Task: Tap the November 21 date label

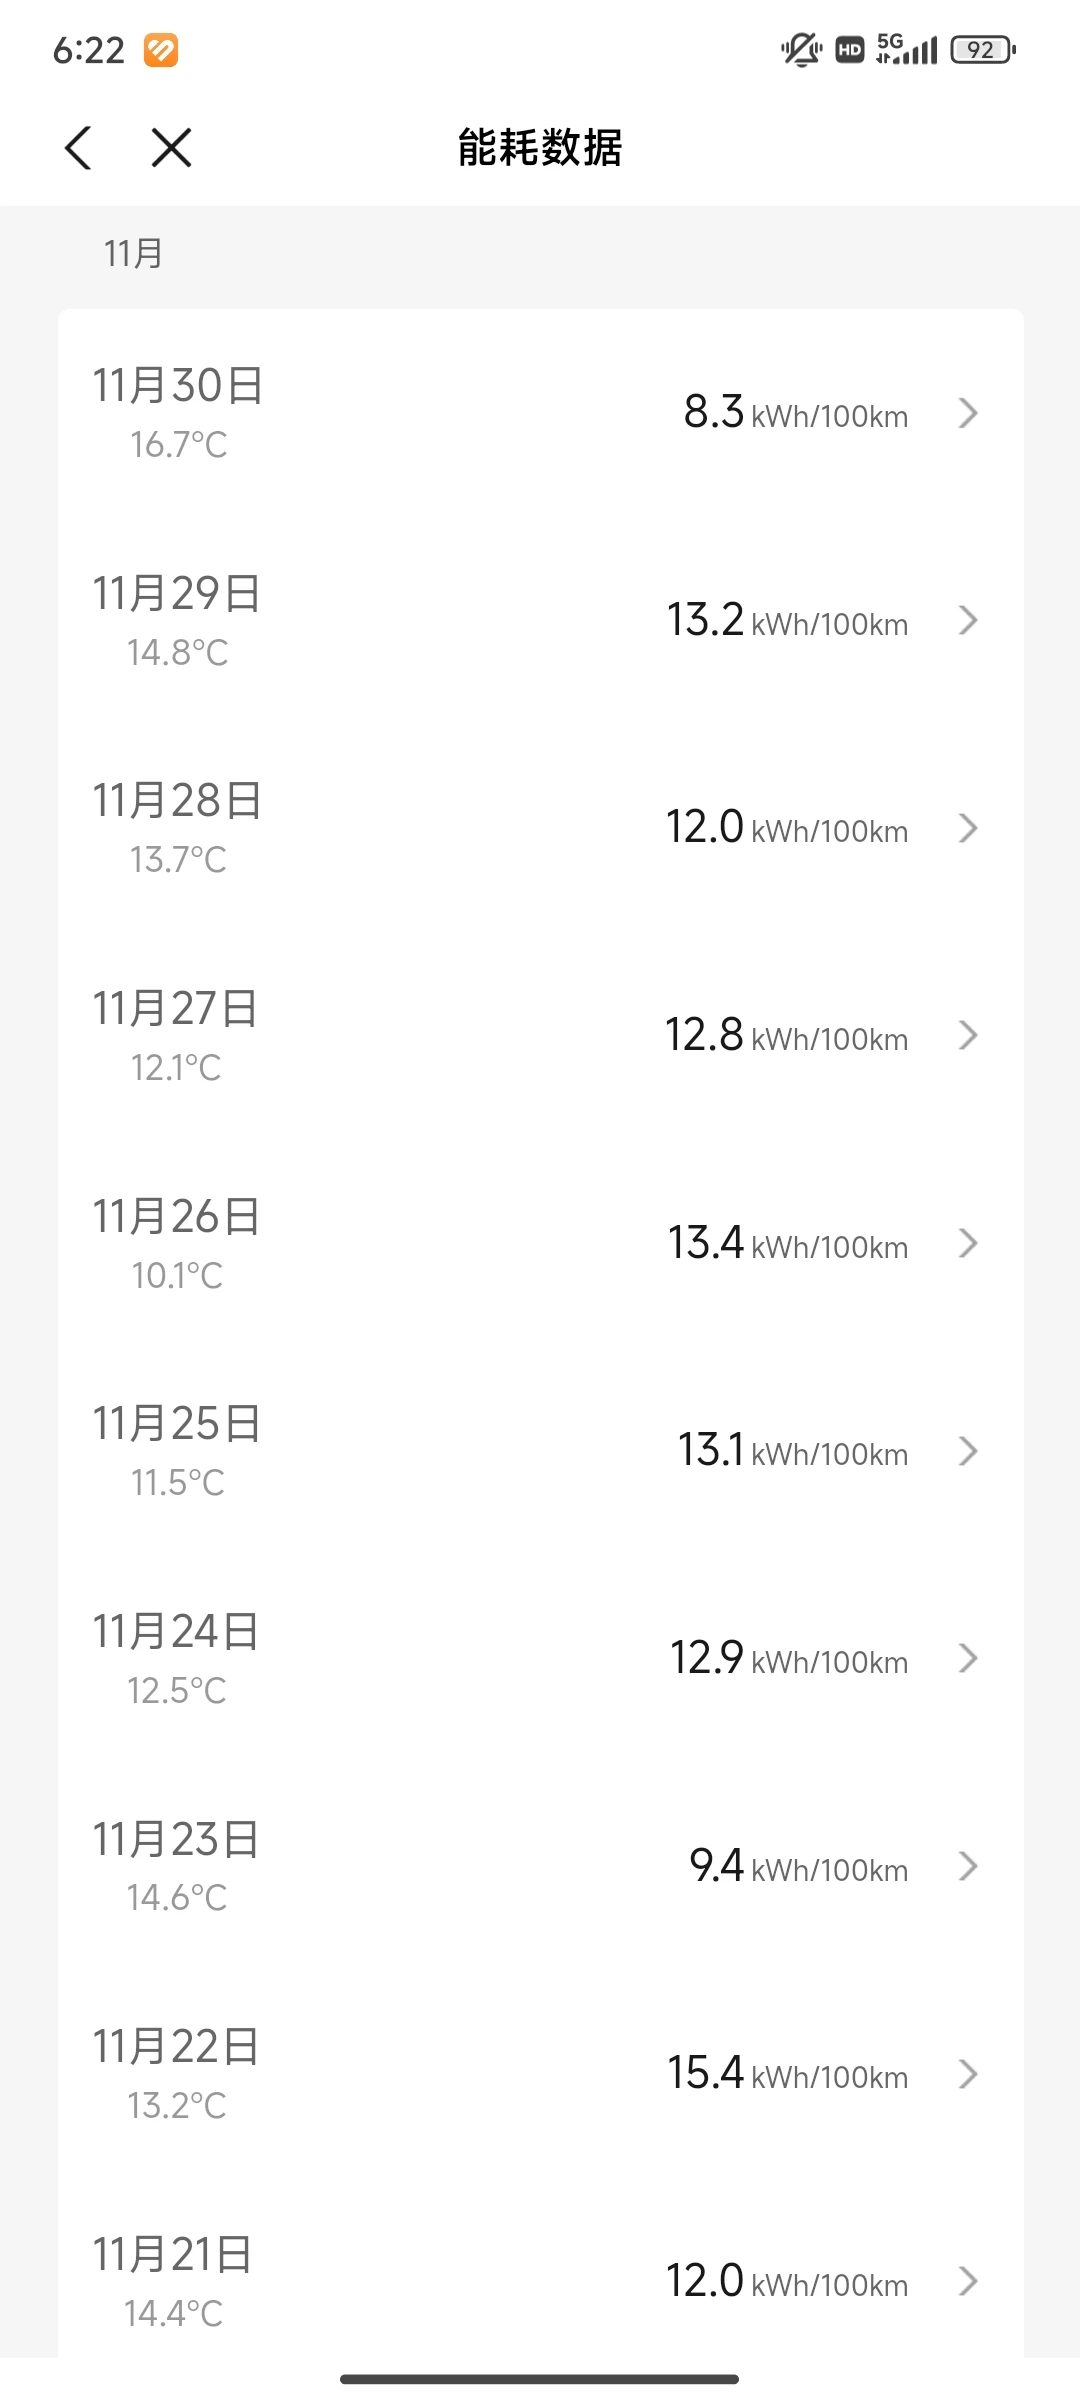Action: (173, 2255)
